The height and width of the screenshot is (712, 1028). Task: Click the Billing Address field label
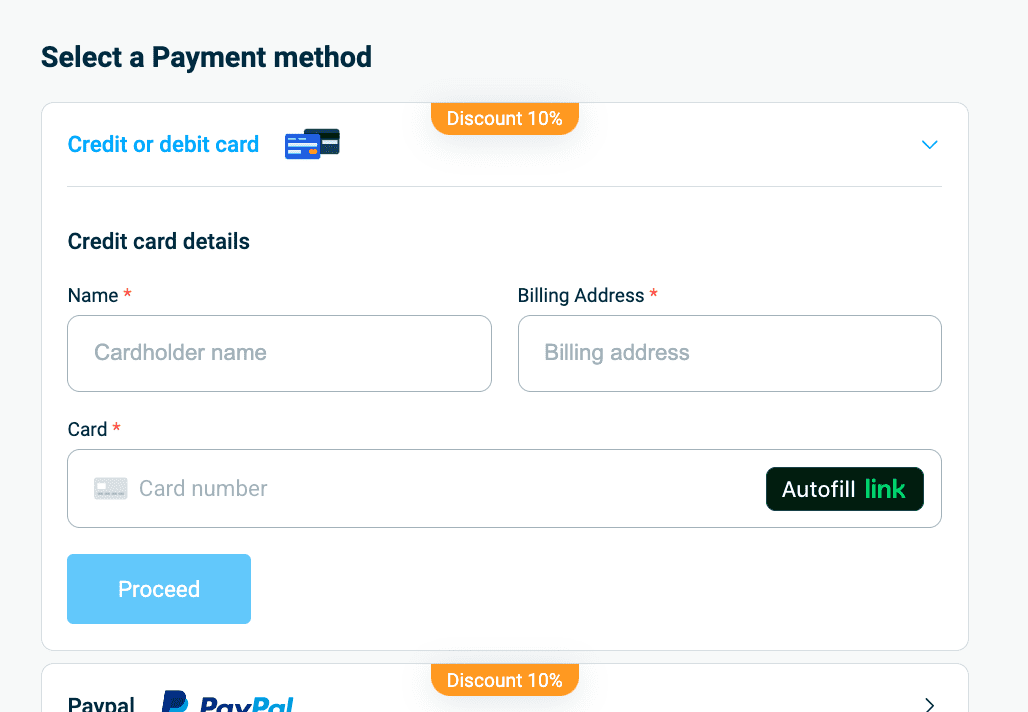coord(581,296)
